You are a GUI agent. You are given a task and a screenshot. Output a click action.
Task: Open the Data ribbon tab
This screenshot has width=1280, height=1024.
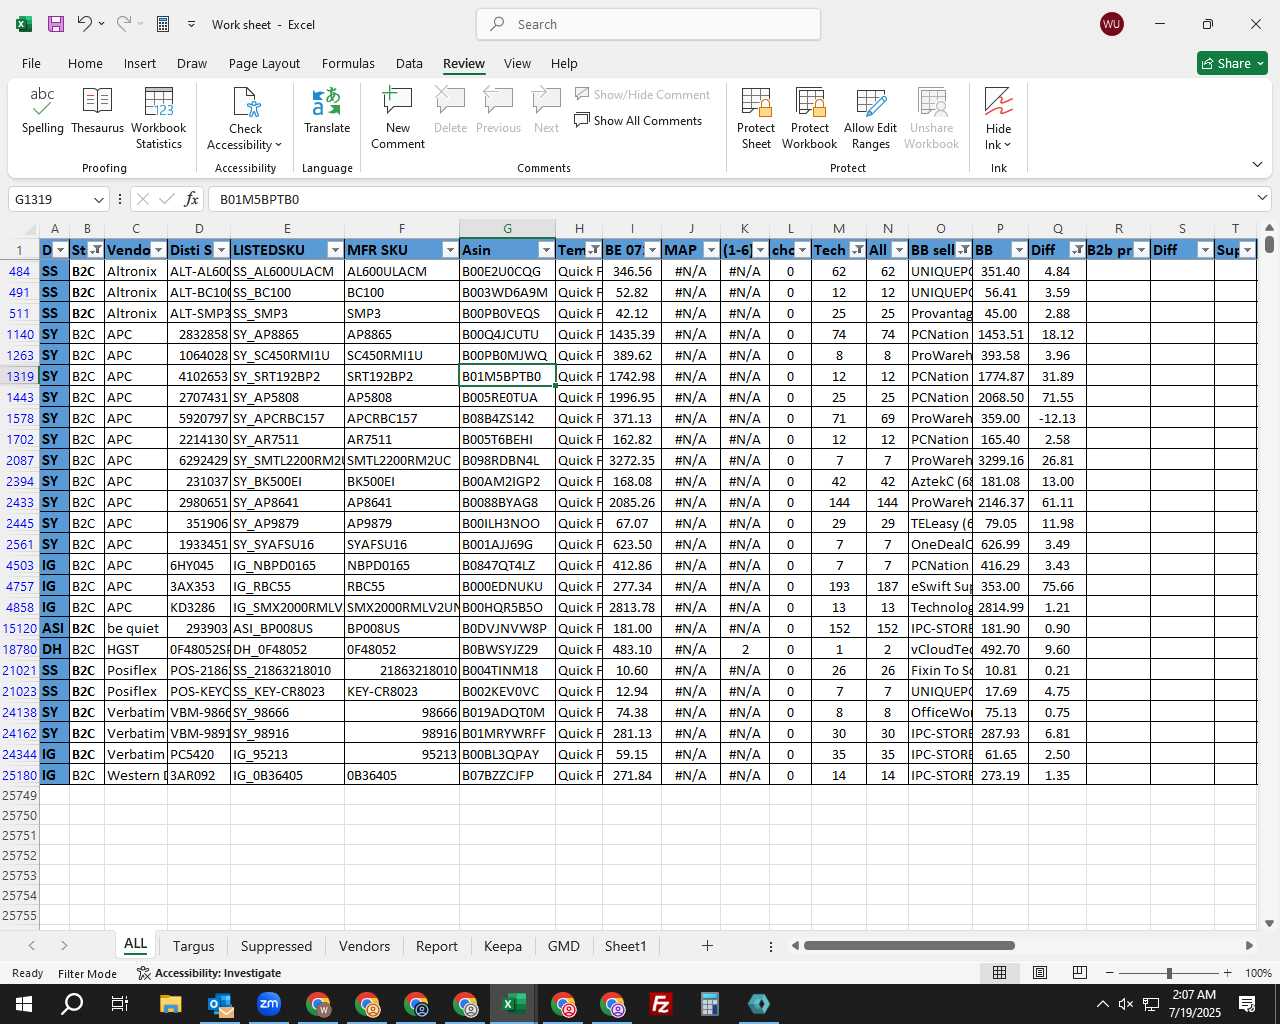(x=409, y=63)
